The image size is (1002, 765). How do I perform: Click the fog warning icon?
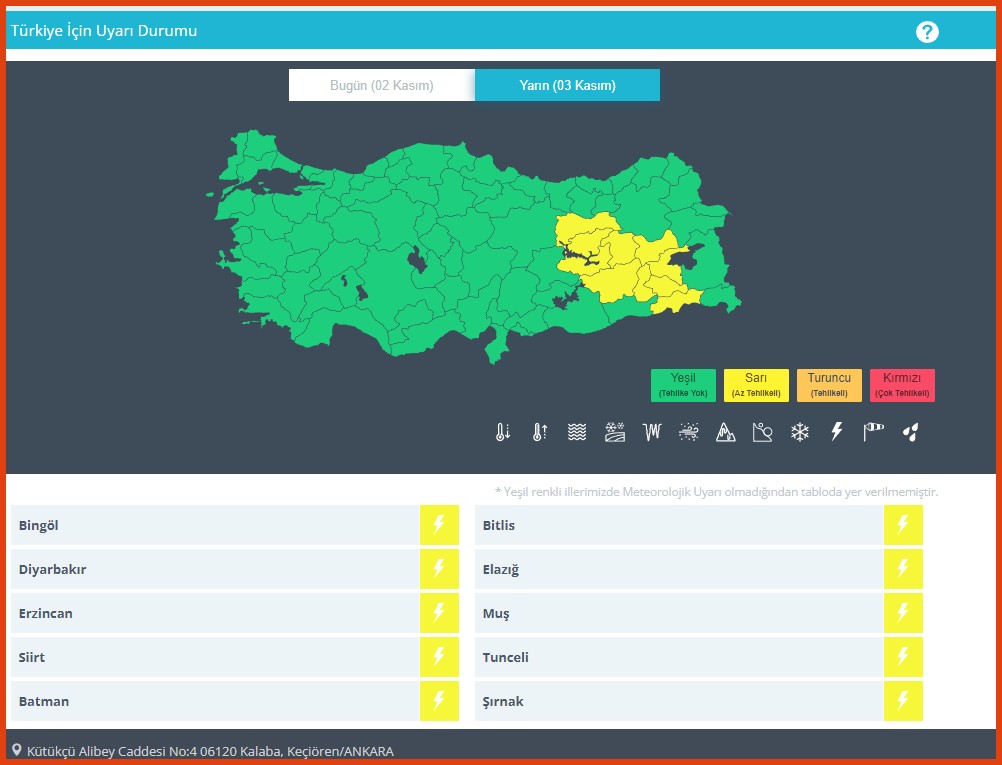(577, 432)
